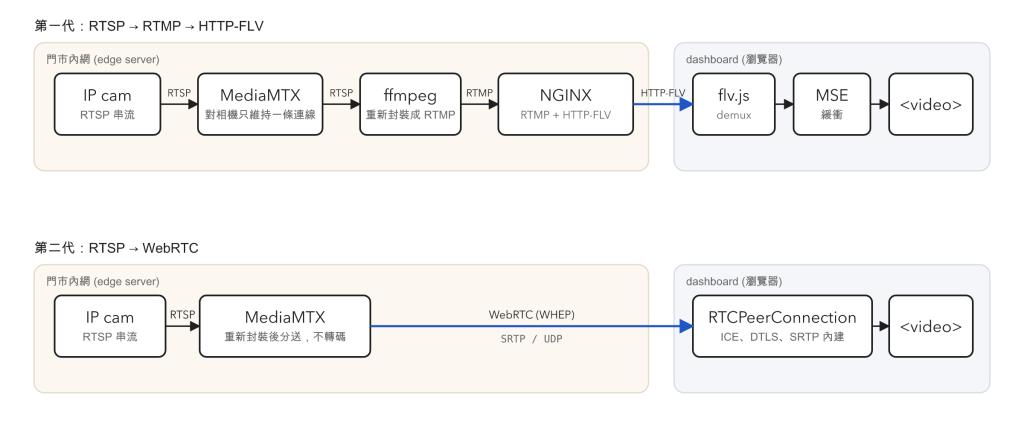Select the "門市內網 (edge server)" label in 第一代 diagram
The image size is (1024, 444).
click(103, 59)
